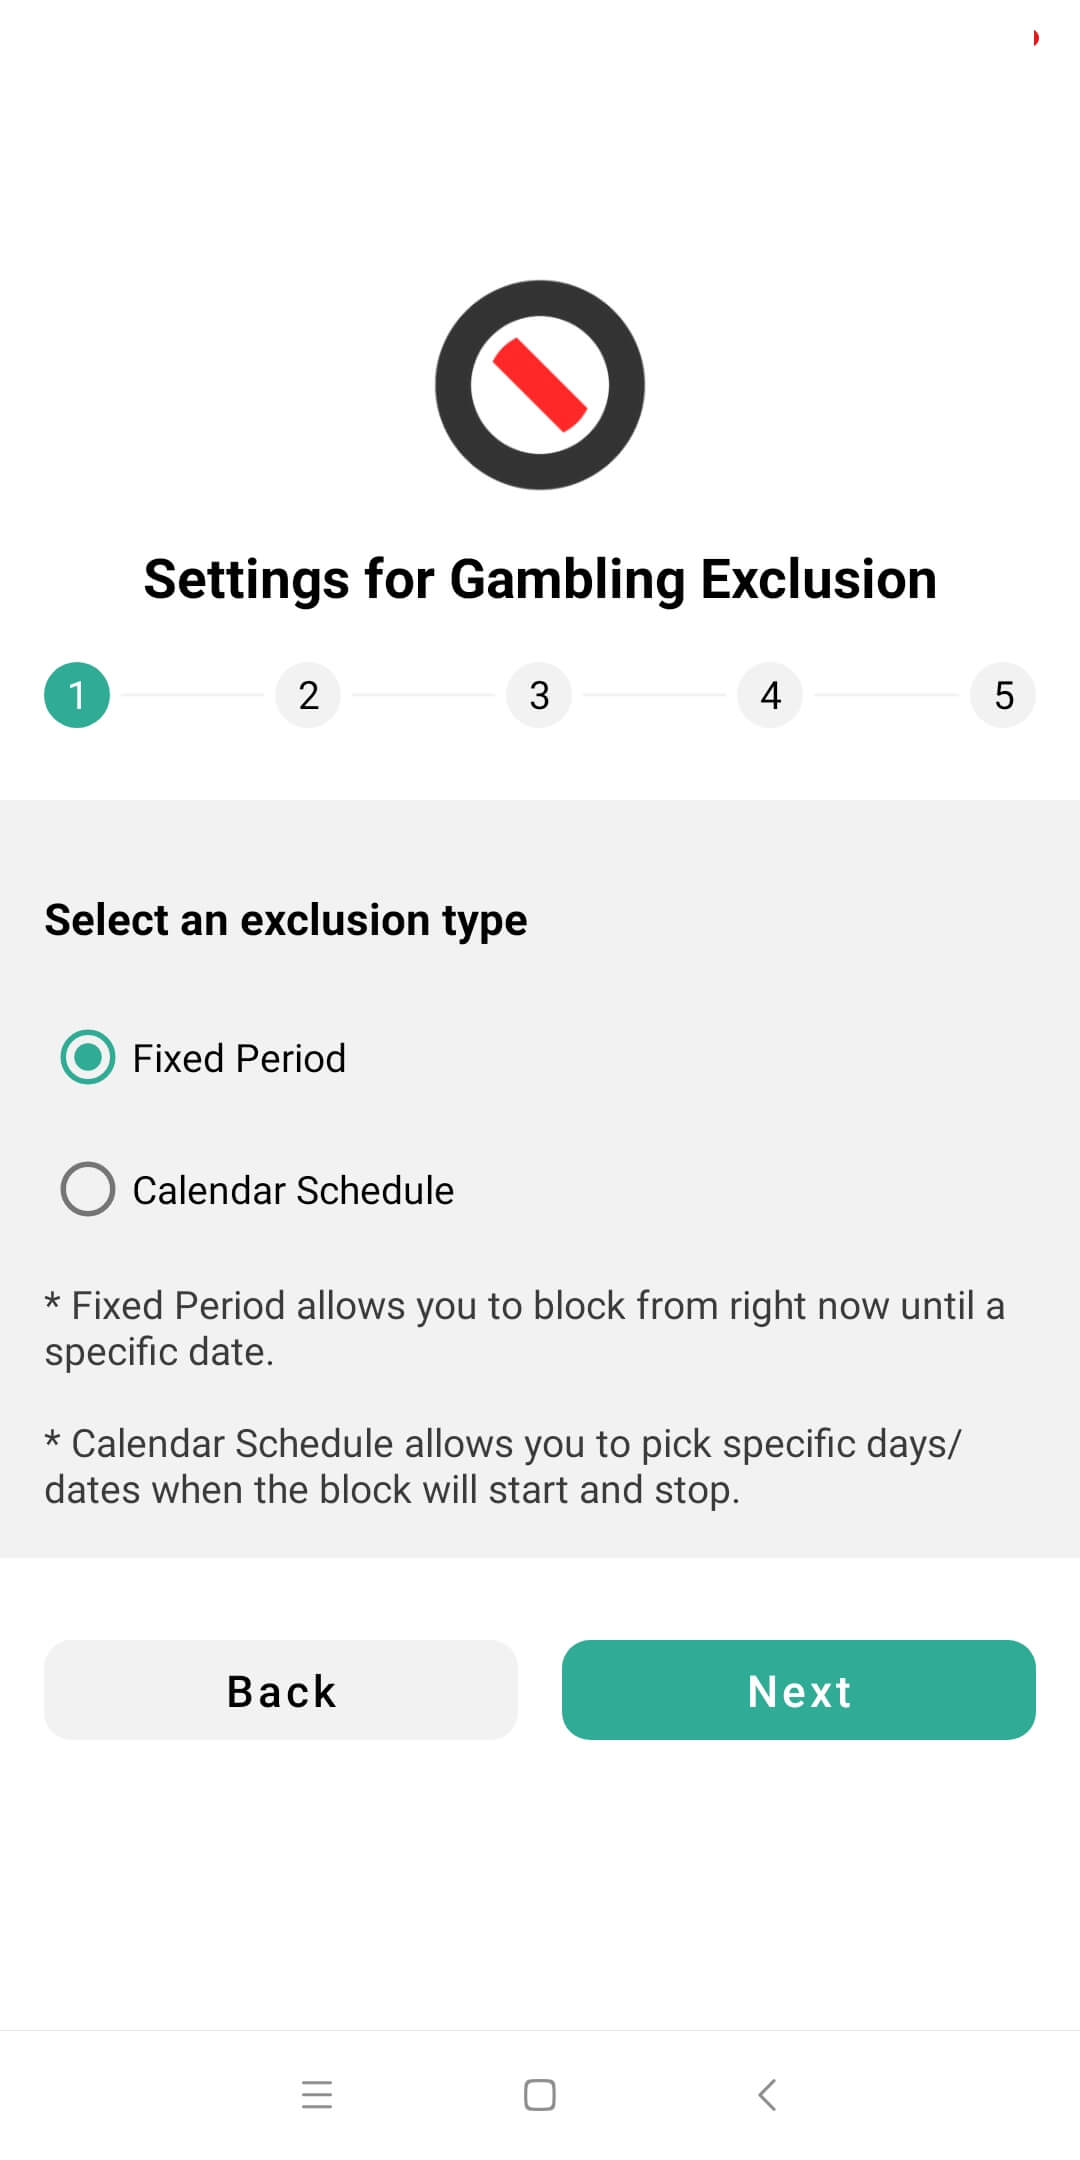This screenshot has height=2160, width=1080.
Task: Click step 3 indicator circle
Action: (539, 695)
